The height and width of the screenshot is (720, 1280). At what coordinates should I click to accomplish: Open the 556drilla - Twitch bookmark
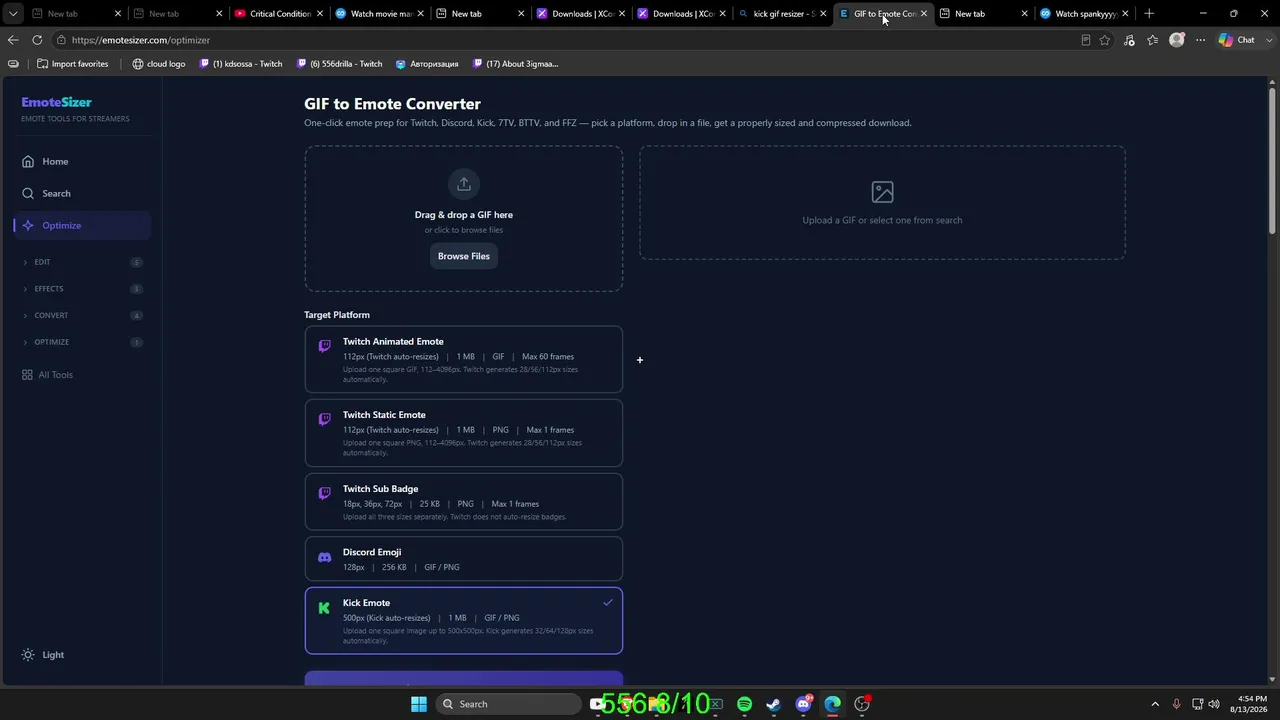(x=339, y=64)
